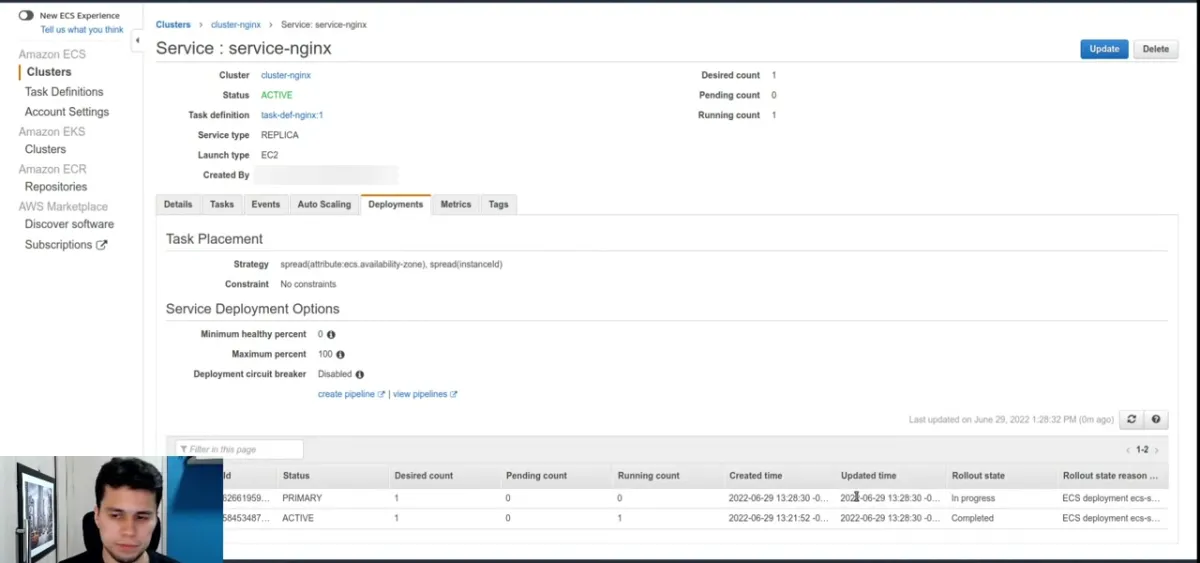1200x563 pixels.
Task: Go to cluster-nginx breadcrumb
Action: pos(234,25)
